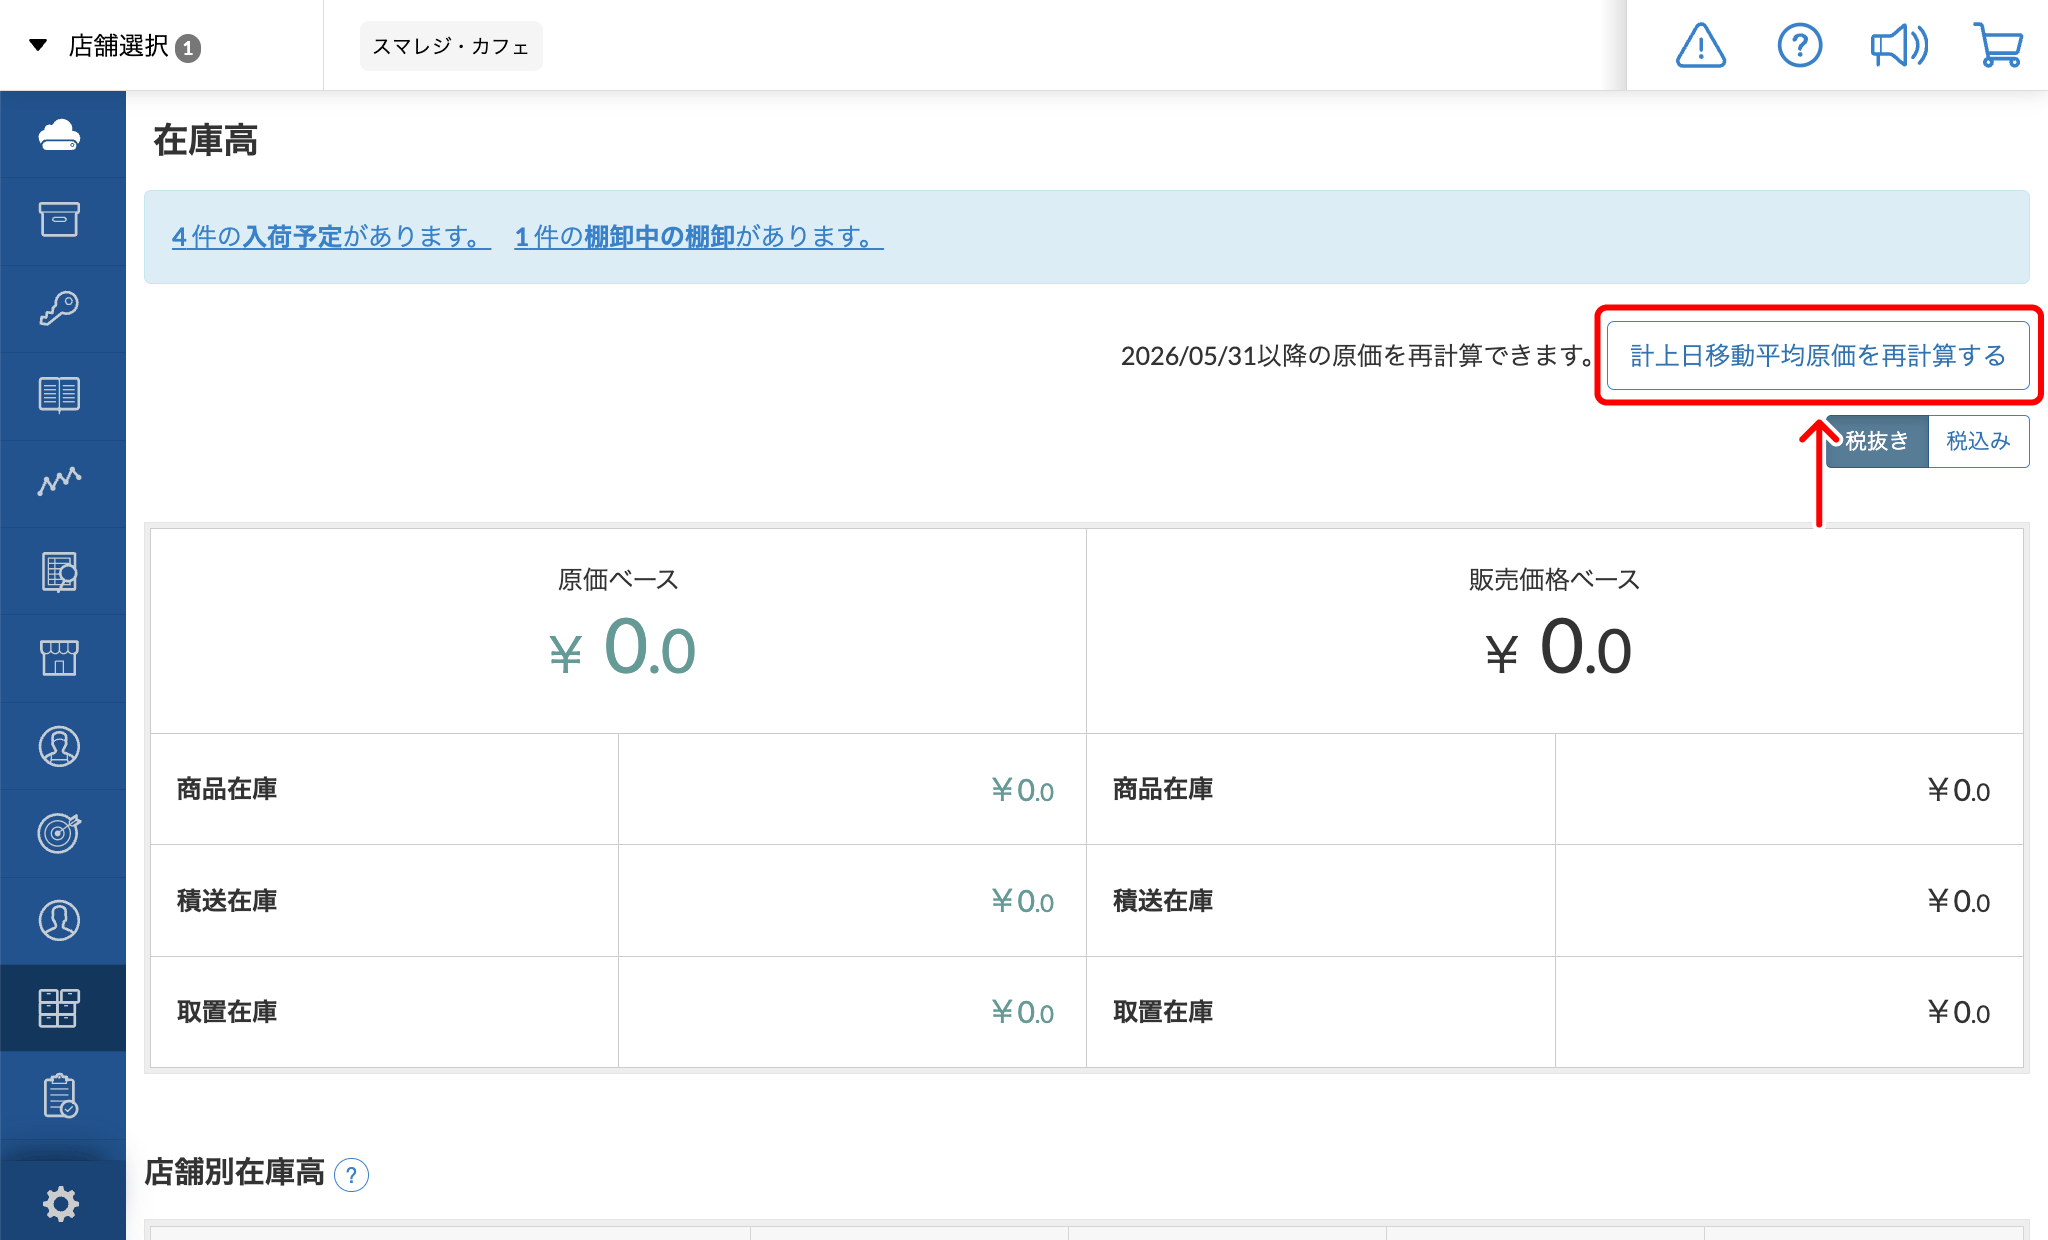Viewport: 2048px width, 1240px height.
Task: Select the inventory shelves sidebar icon
Action: [x=60, y=1008]
